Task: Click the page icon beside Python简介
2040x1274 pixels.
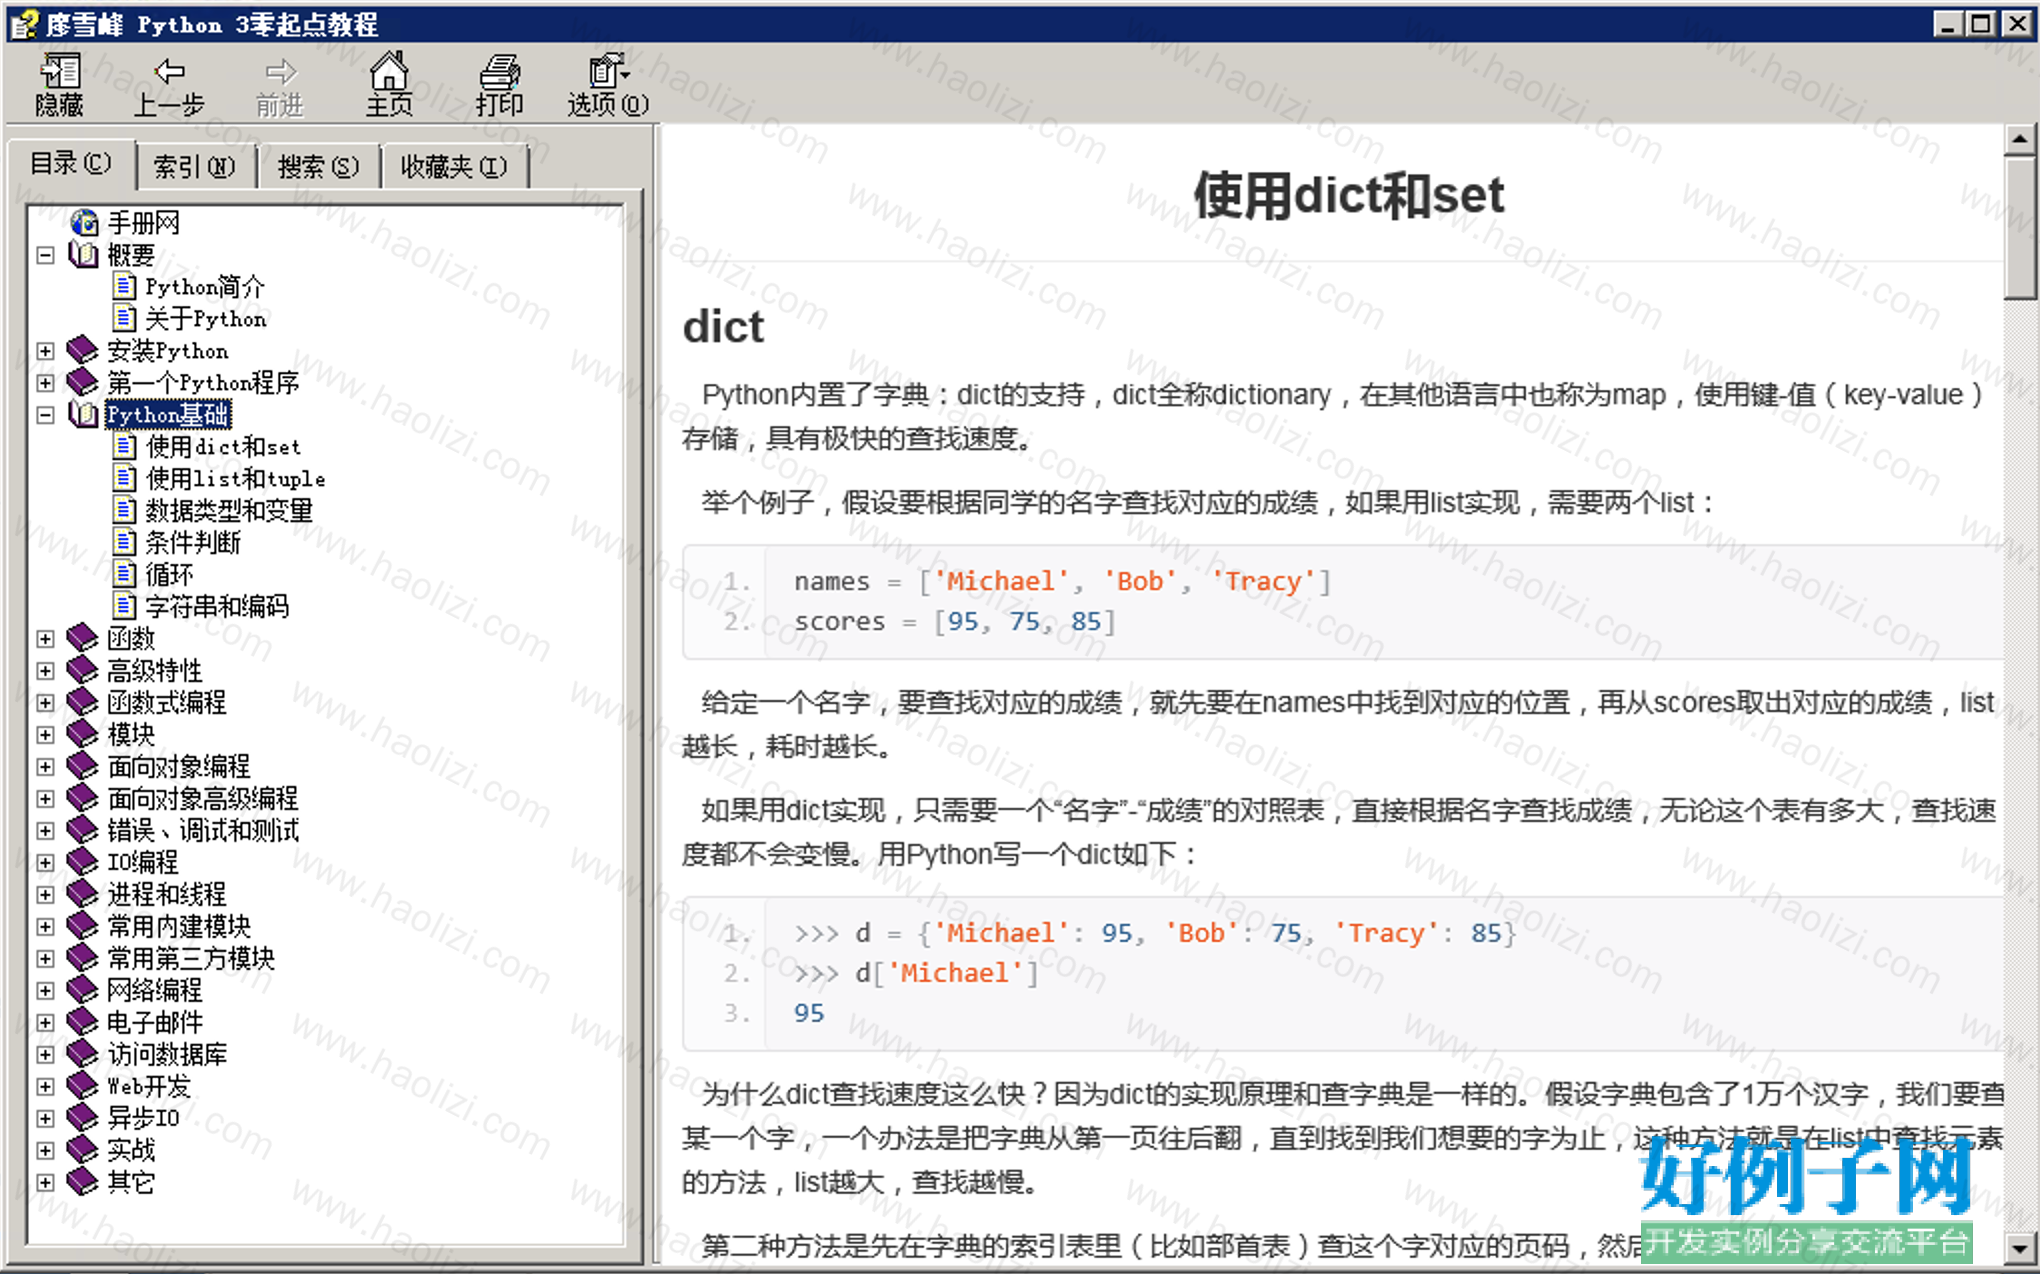Action: [x=125, y=286]
